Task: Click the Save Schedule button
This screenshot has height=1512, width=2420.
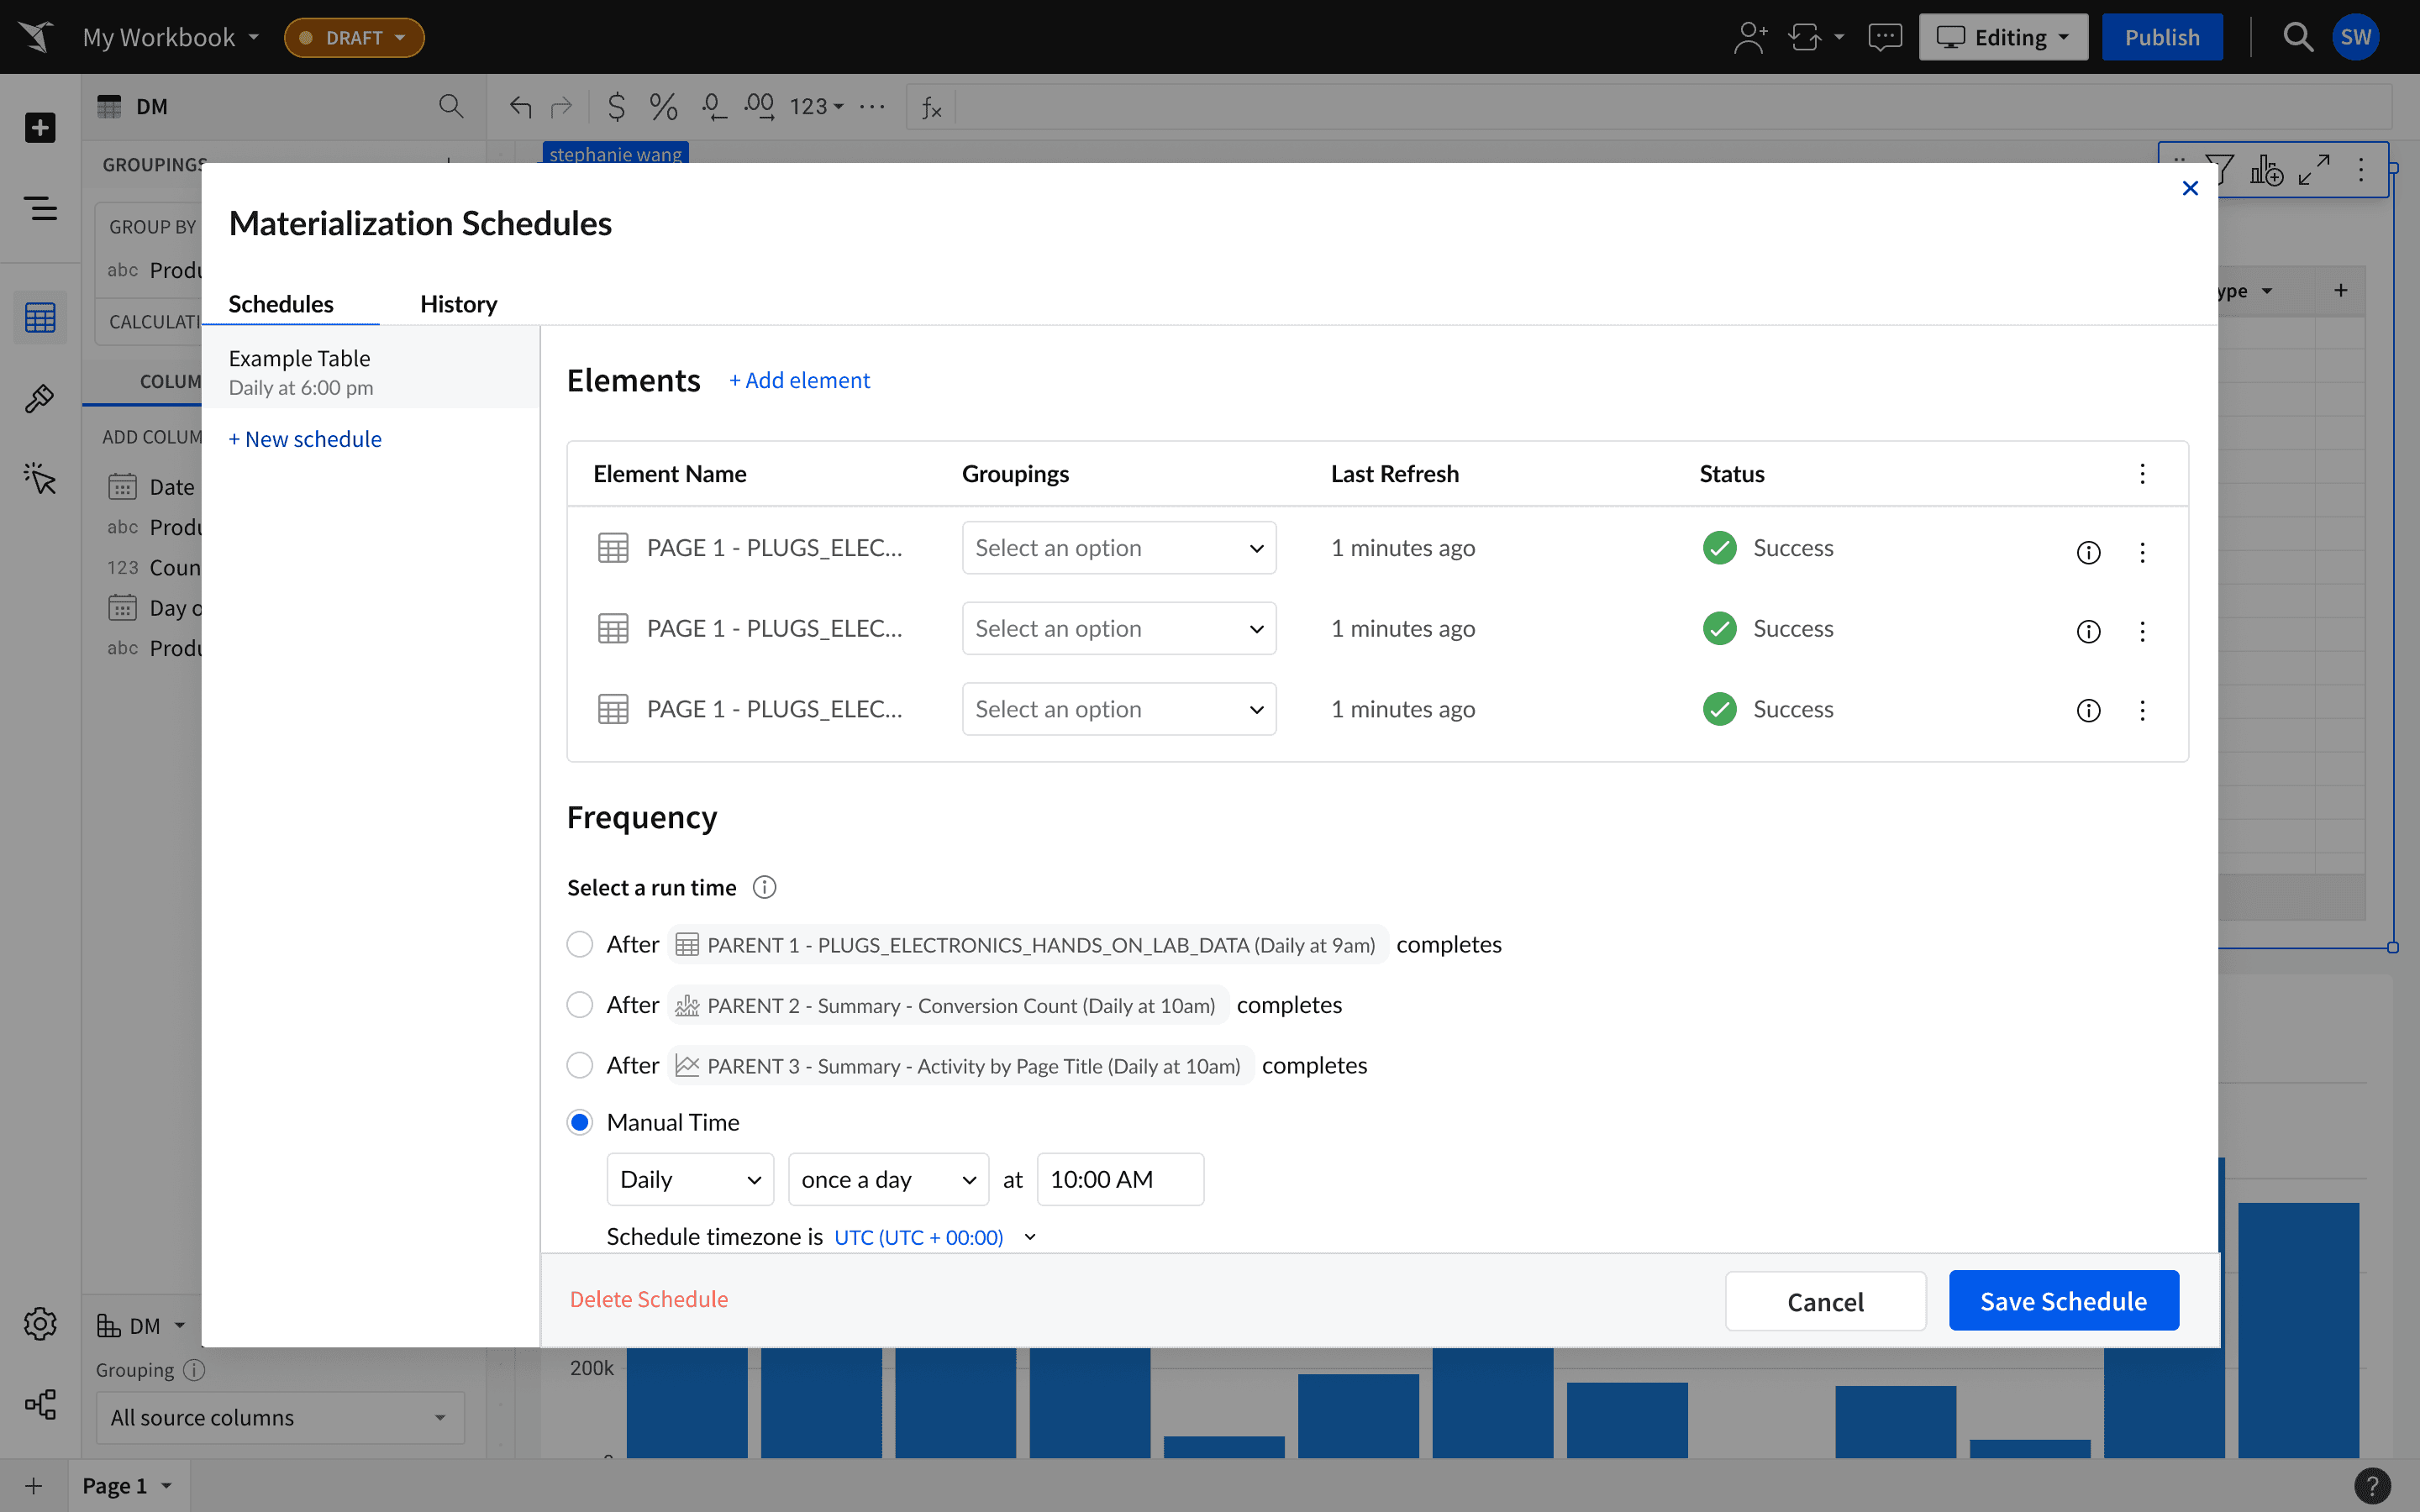Action: 2064,1301
